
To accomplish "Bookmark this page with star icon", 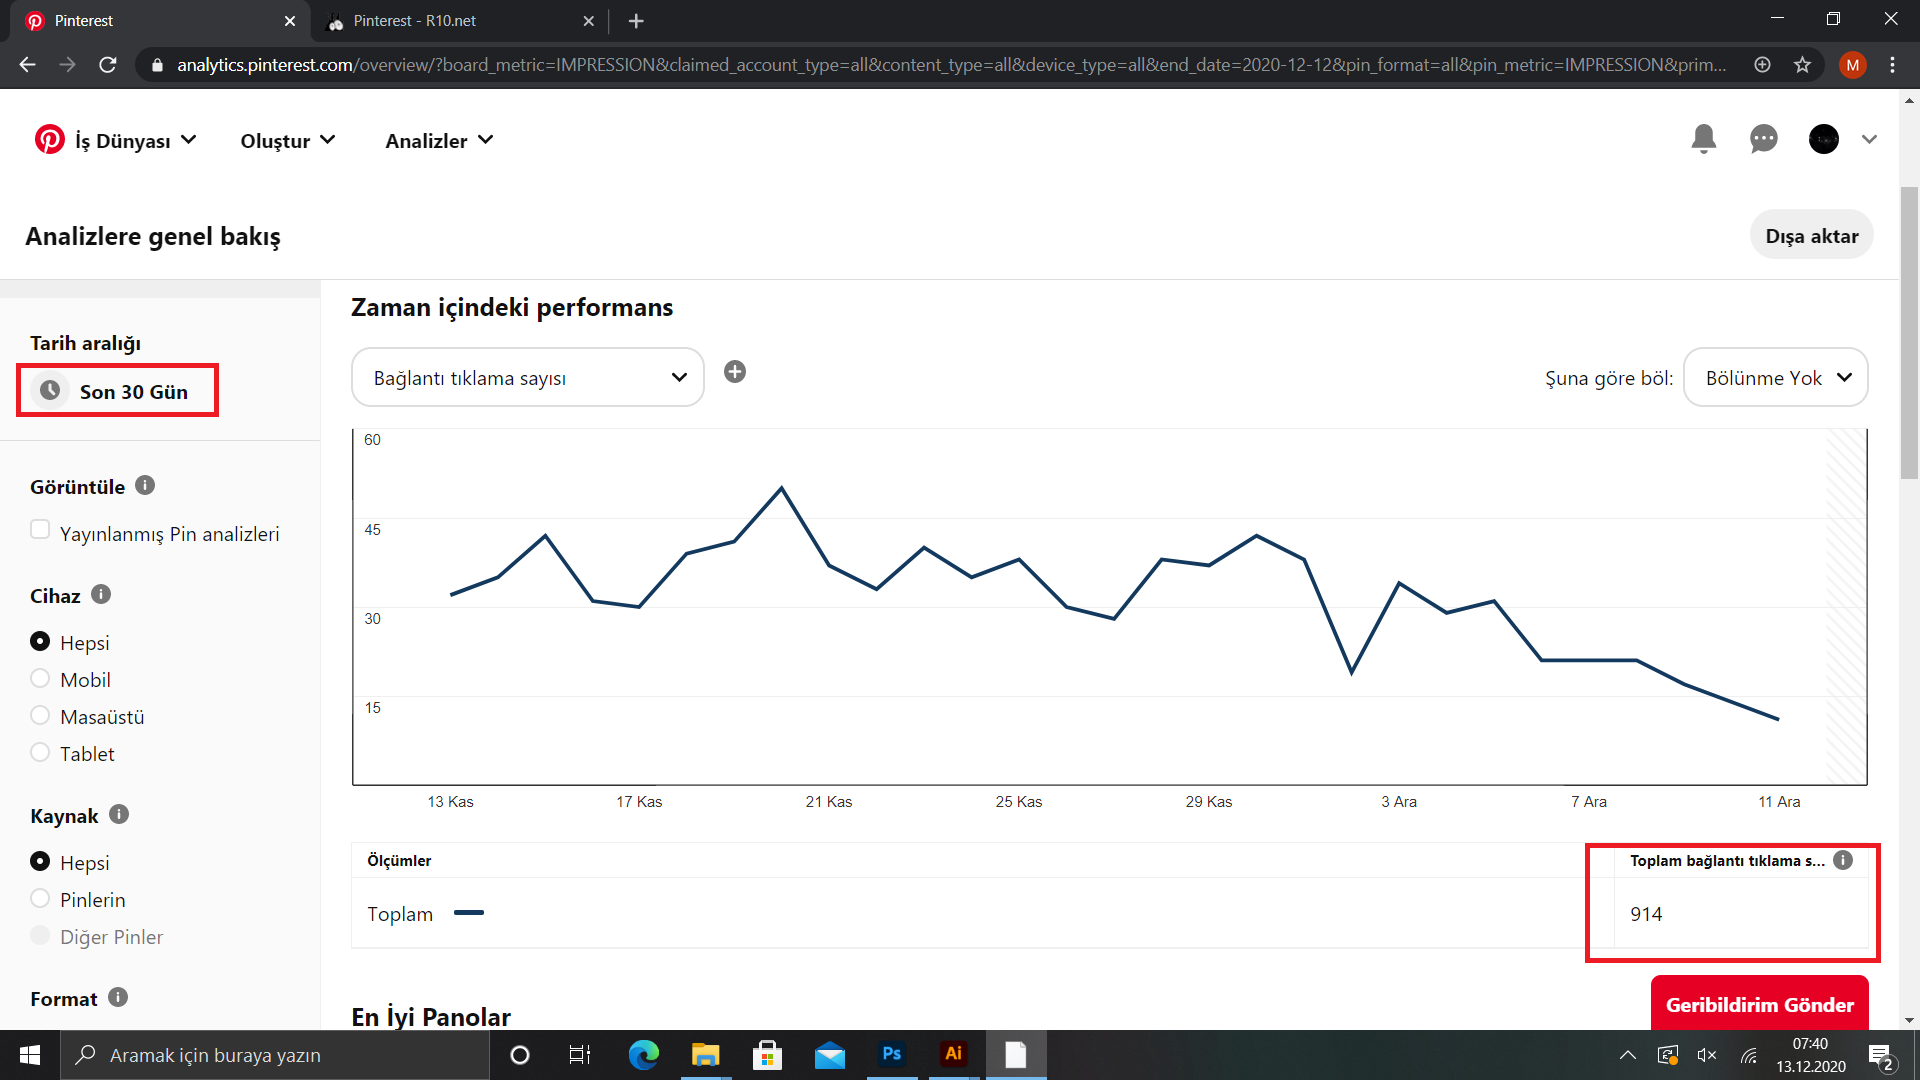I will (1802, 65).
